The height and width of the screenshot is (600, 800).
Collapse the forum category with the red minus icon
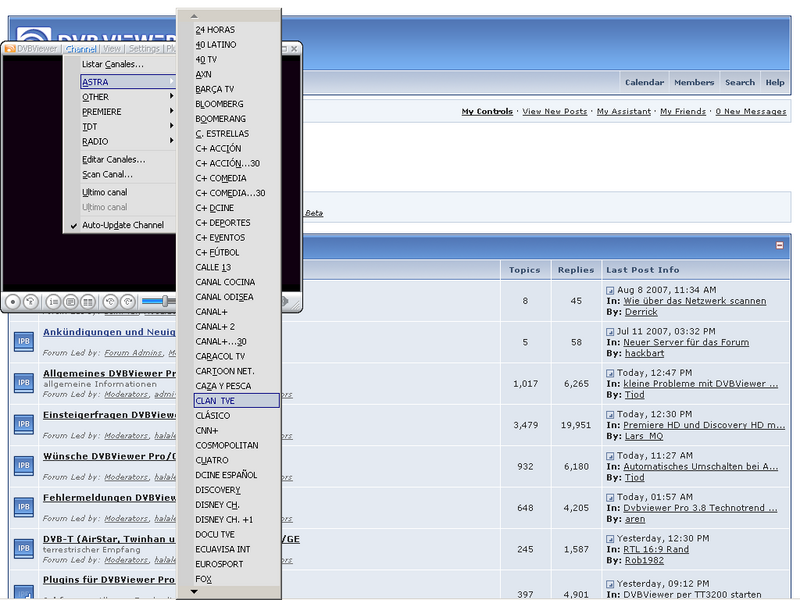(780, 245)
